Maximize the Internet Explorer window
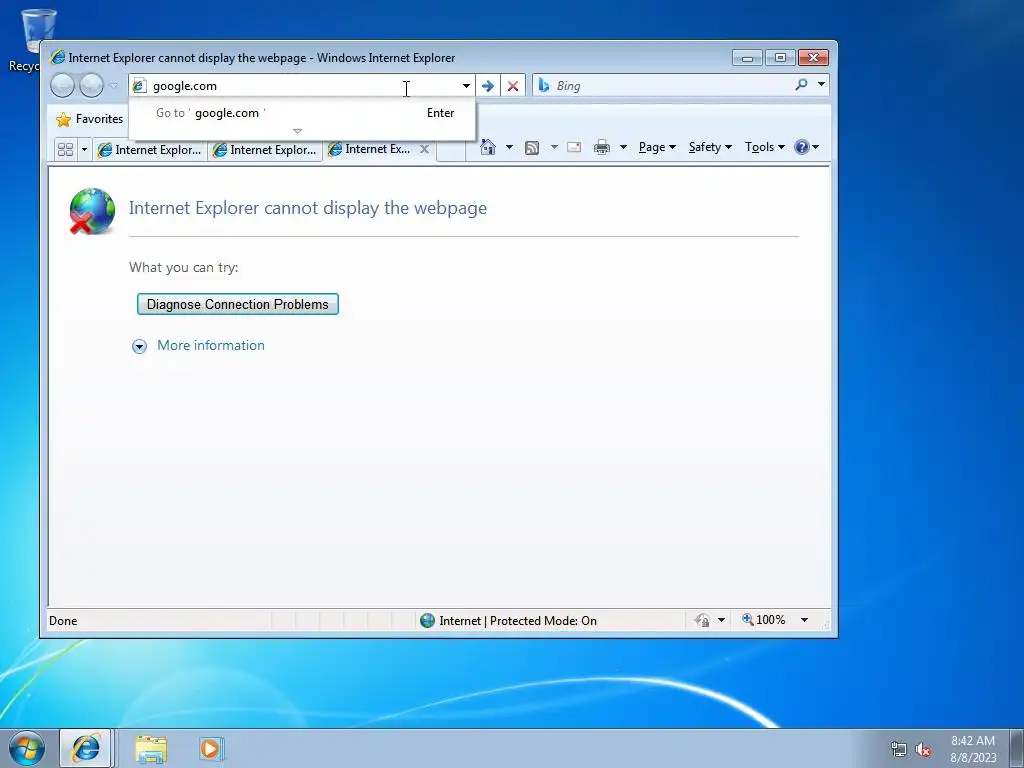The height and width of the screenshot is (768, 1024). 780,57
